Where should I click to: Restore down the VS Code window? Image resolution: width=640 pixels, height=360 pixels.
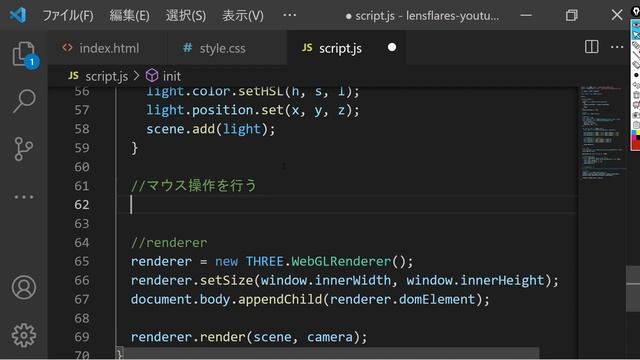pyautogui.click(x=571, y=16)
